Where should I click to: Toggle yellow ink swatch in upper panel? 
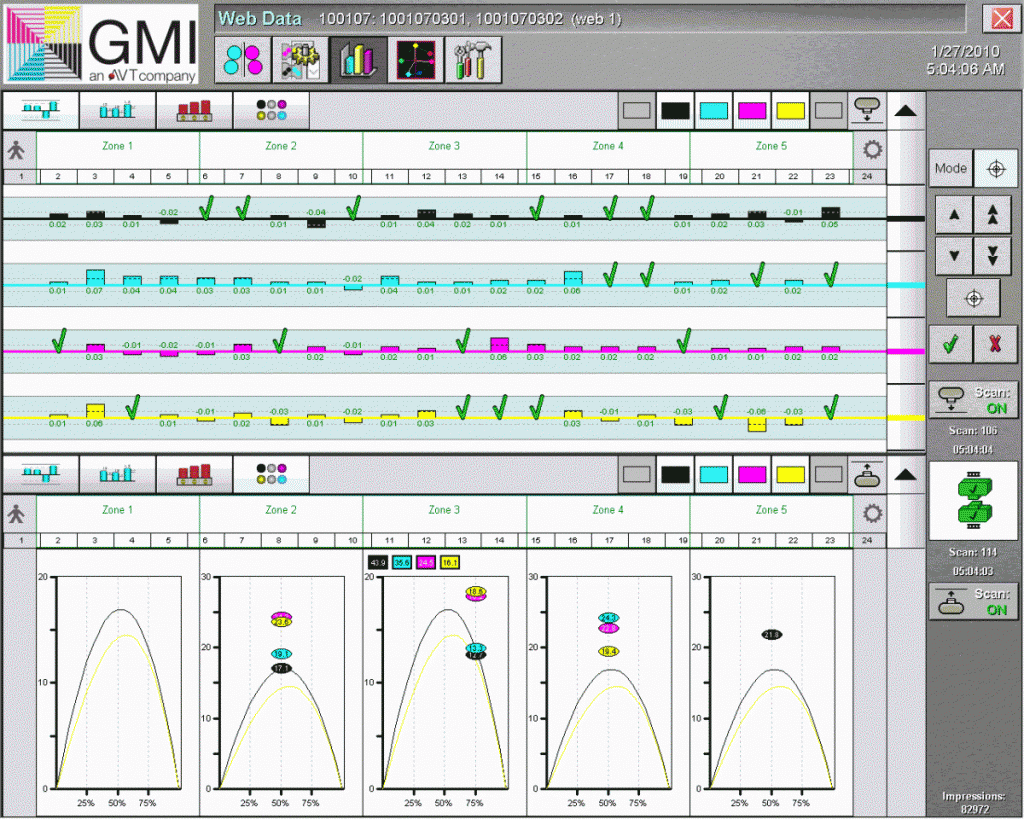point(790,110)
